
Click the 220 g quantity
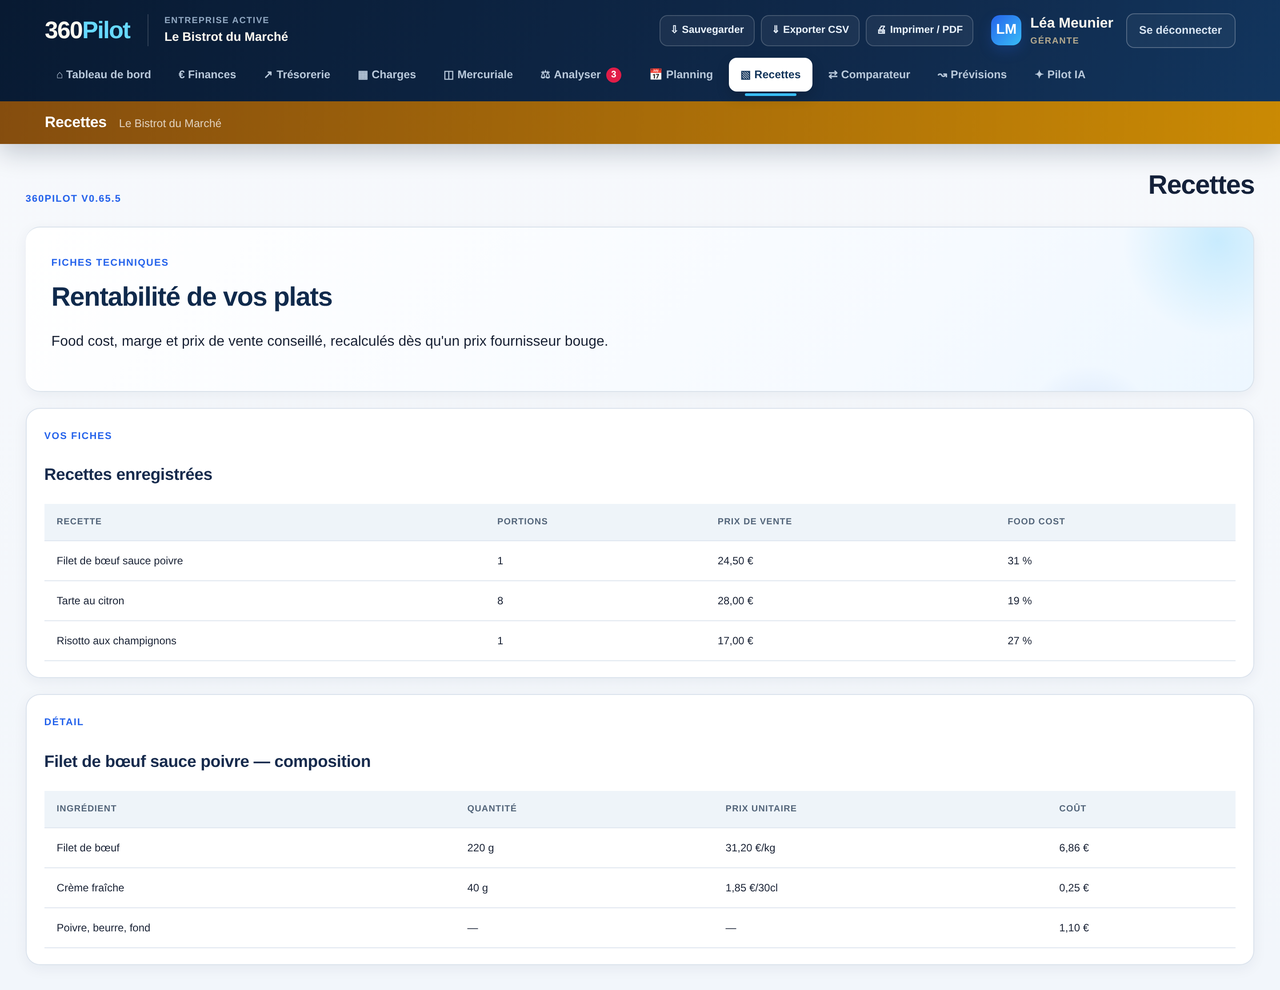pos(480,848)
